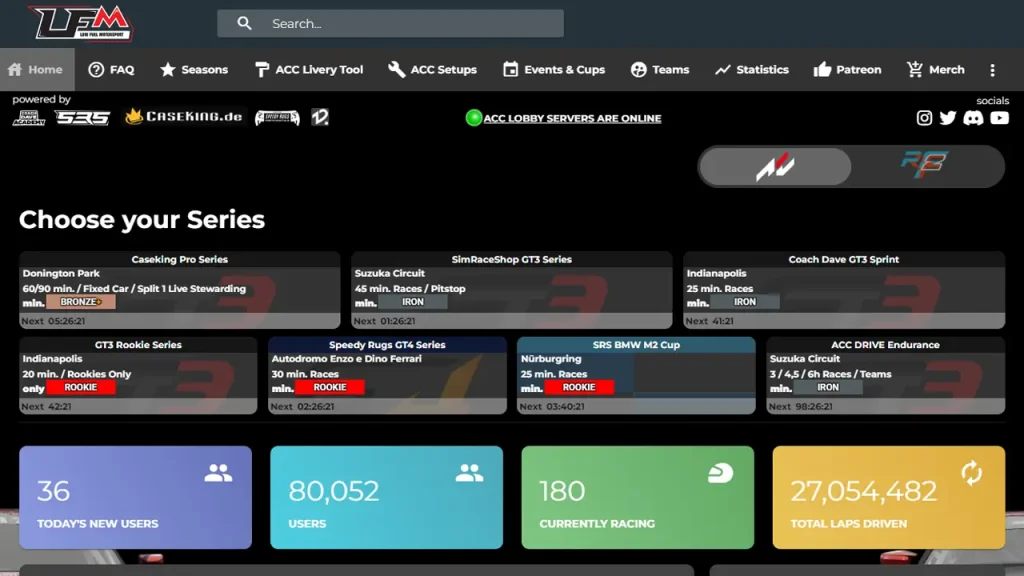Open the Seasons menu
This screenshot has height=576, width=1024.
pos(194,70)
